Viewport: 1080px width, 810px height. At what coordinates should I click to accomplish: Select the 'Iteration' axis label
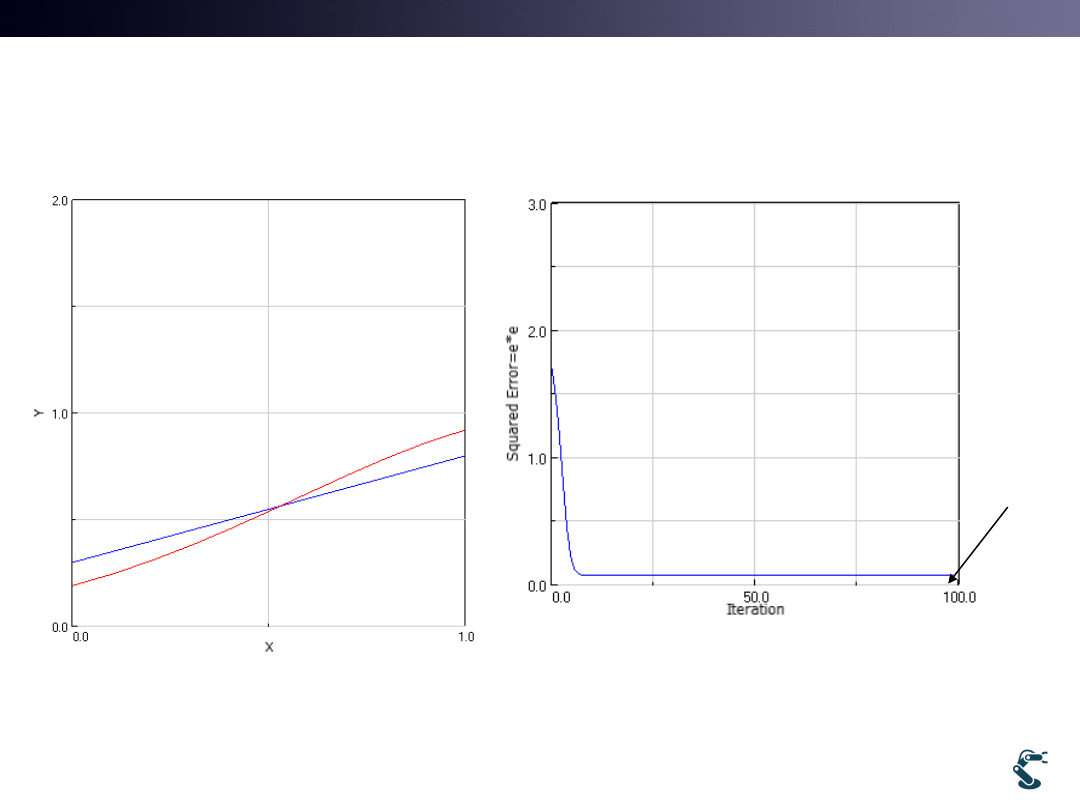(x=755, y=609)
